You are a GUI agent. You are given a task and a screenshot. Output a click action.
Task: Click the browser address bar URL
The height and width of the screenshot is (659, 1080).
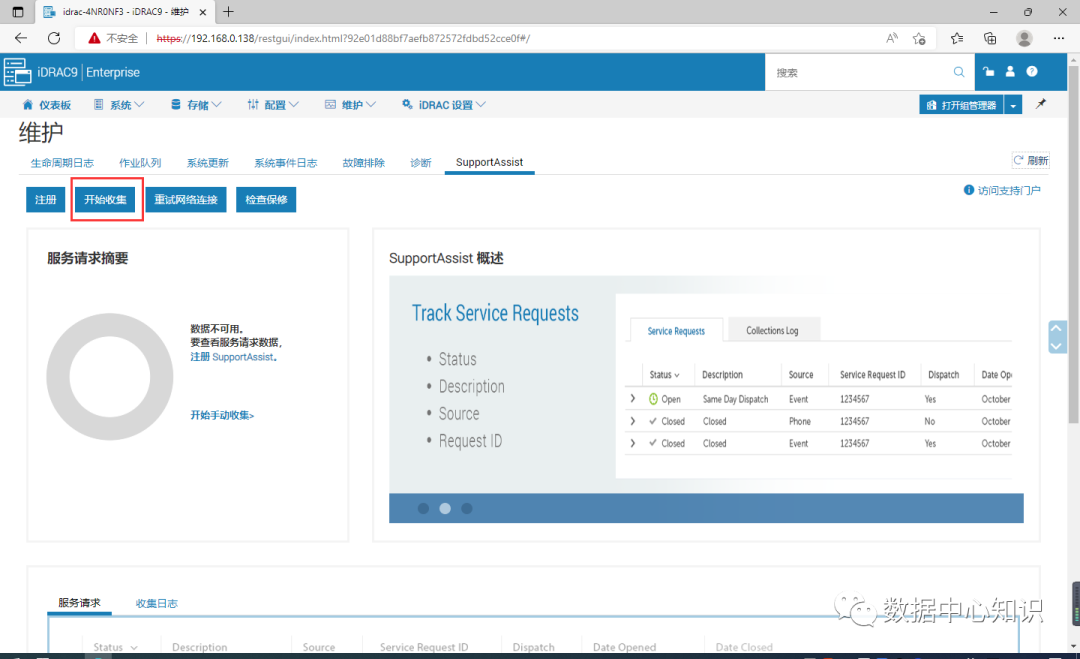pyautogui.click(x=343, y=39)
